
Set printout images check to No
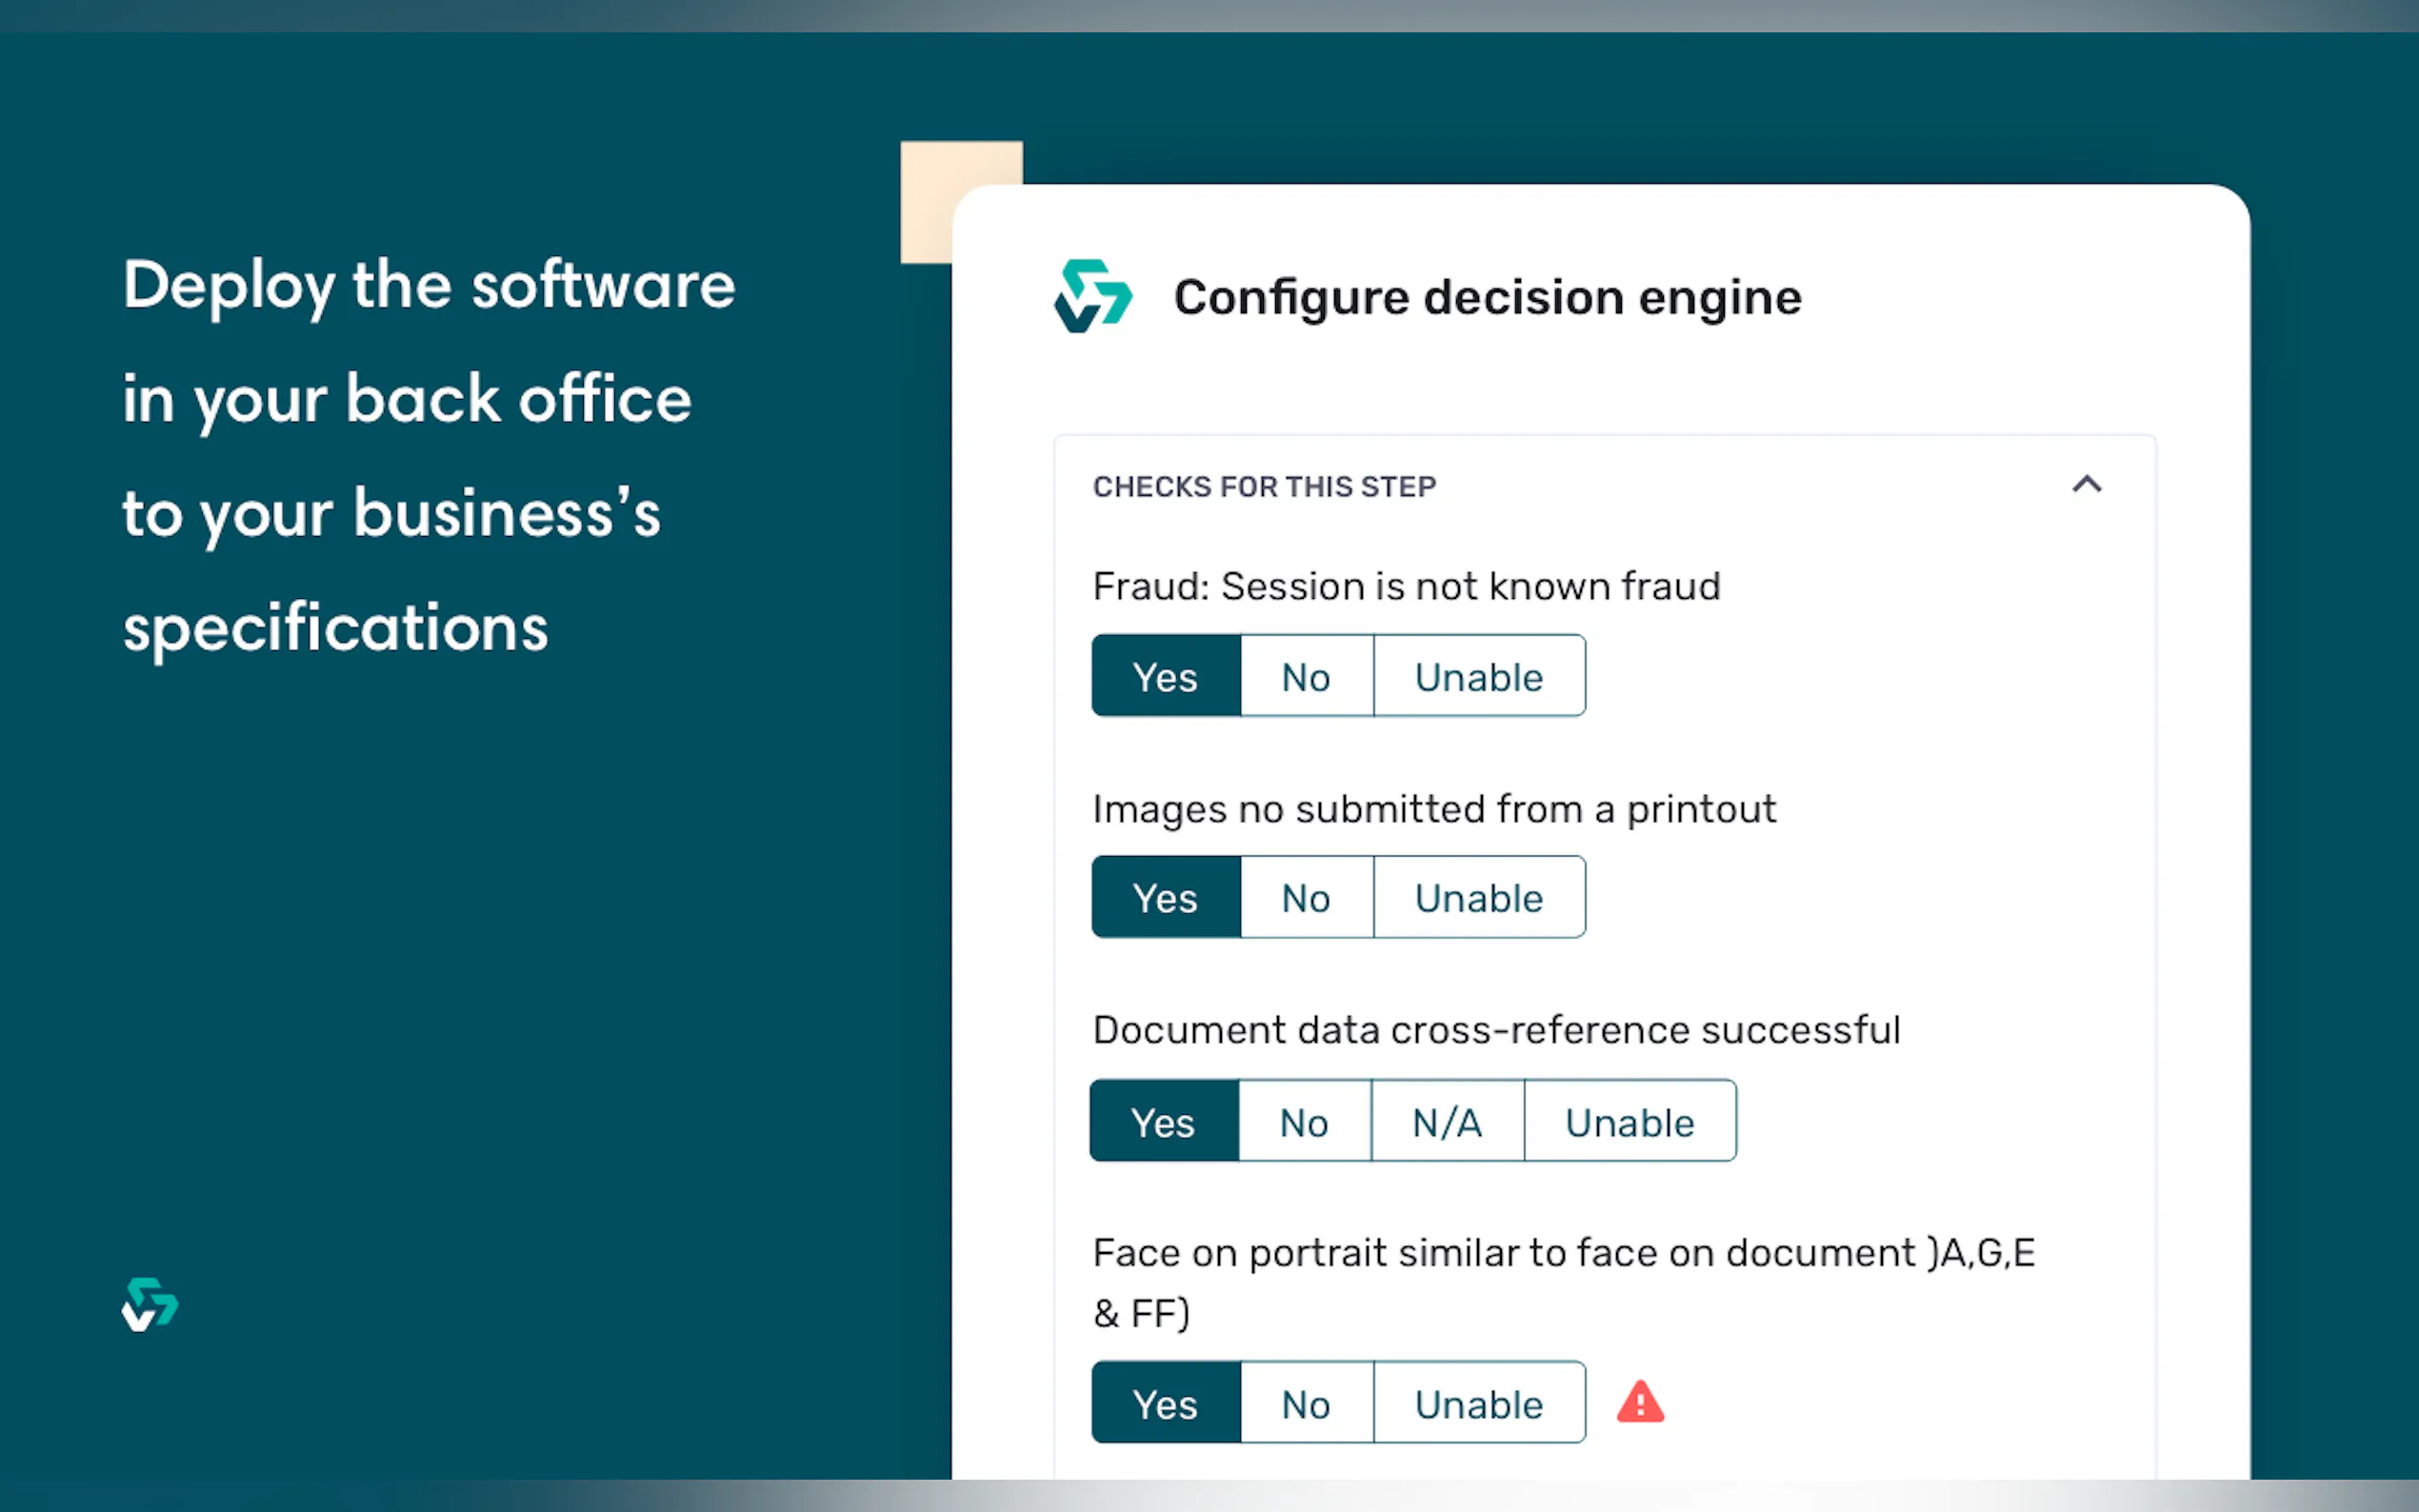pyautogui.click(x=1306, y=898)
